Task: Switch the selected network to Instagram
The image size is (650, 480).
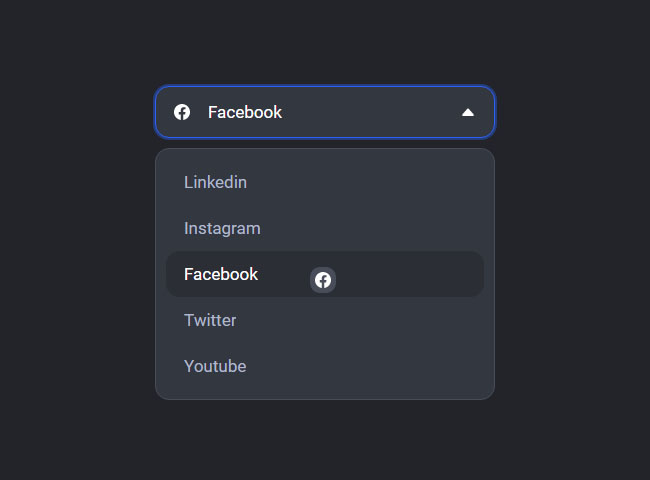Action: coord(222,228)
